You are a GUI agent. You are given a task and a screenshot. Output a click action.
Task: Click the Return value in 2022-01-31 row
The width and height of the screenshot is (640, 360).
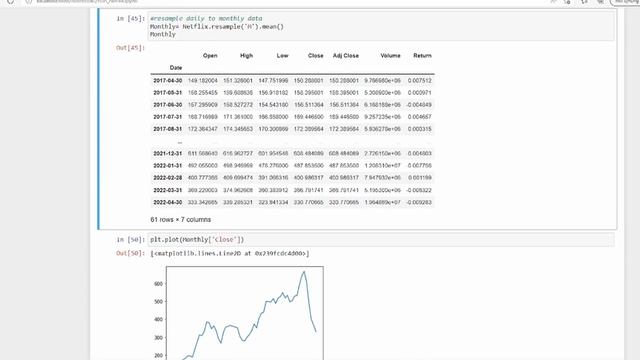tap(420, 166)
